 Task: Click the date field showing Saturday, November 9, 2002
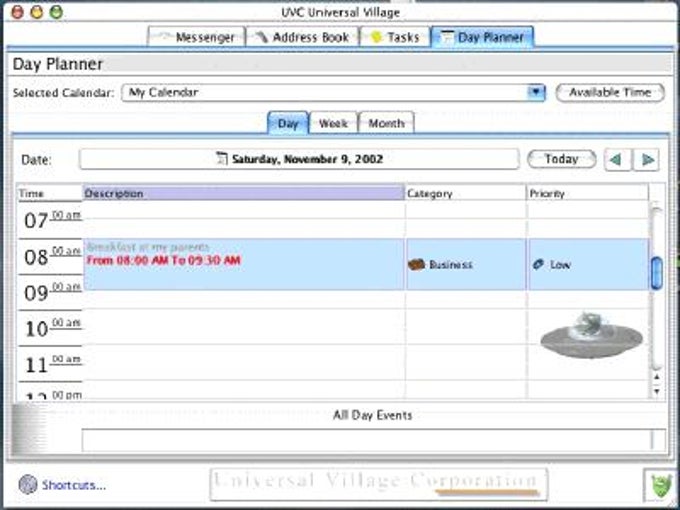[299, 159]
